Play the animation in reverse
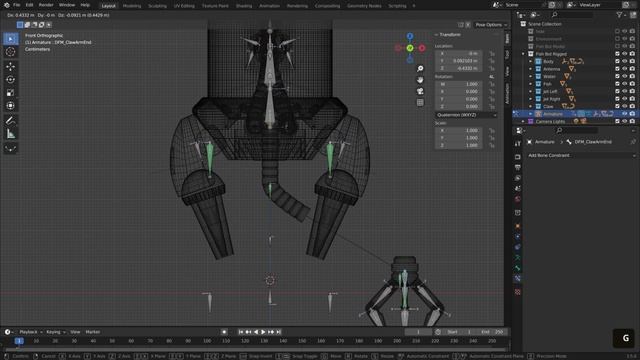640x360 pixels. tap(256, 332)
